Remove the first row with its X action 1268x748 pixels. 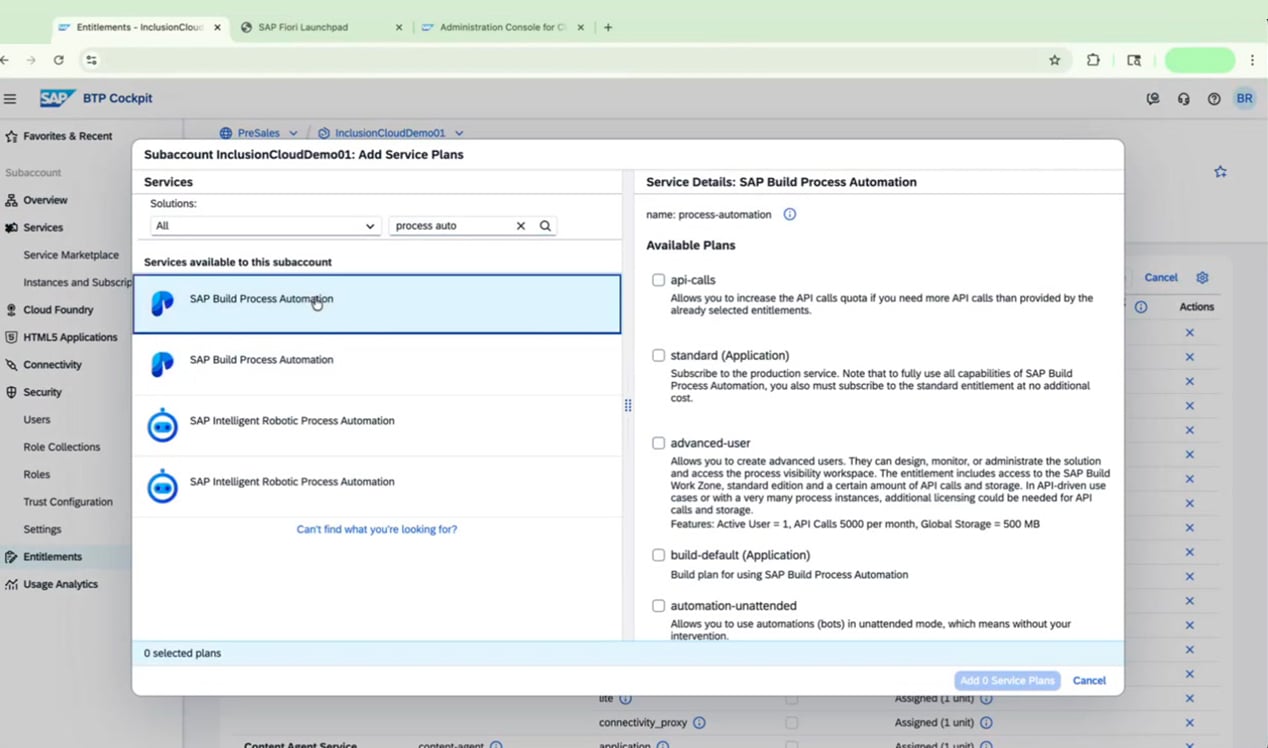pos(1190,332)
